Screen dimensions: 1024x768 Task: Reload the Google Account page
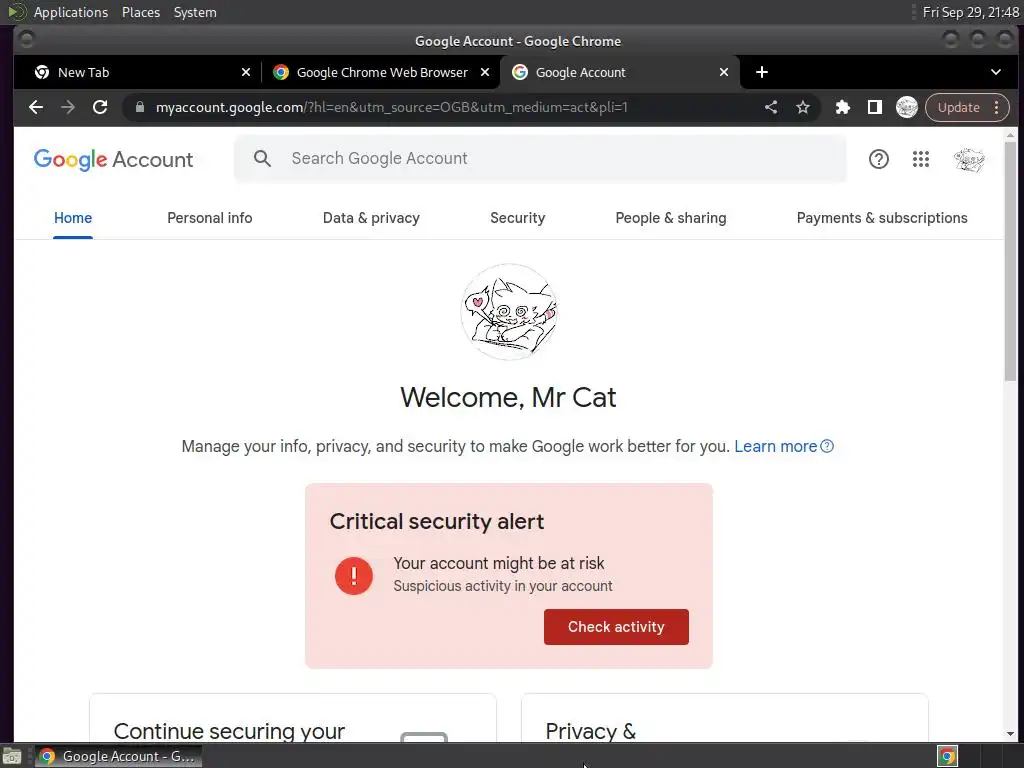100,107
